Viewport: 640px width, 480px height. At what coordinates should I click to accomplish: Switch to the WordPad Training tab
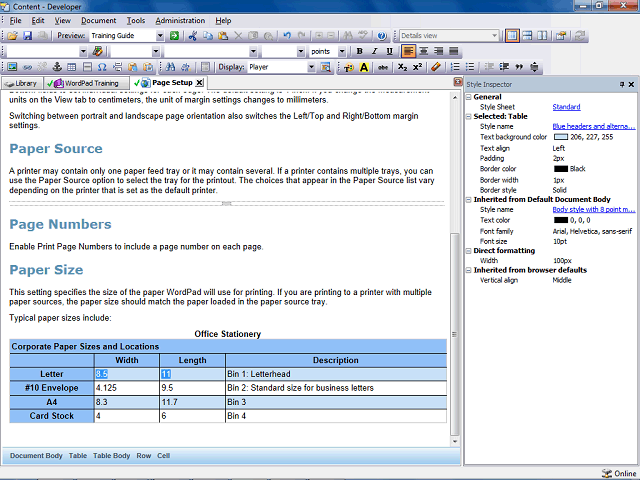[x=86, y=83]
